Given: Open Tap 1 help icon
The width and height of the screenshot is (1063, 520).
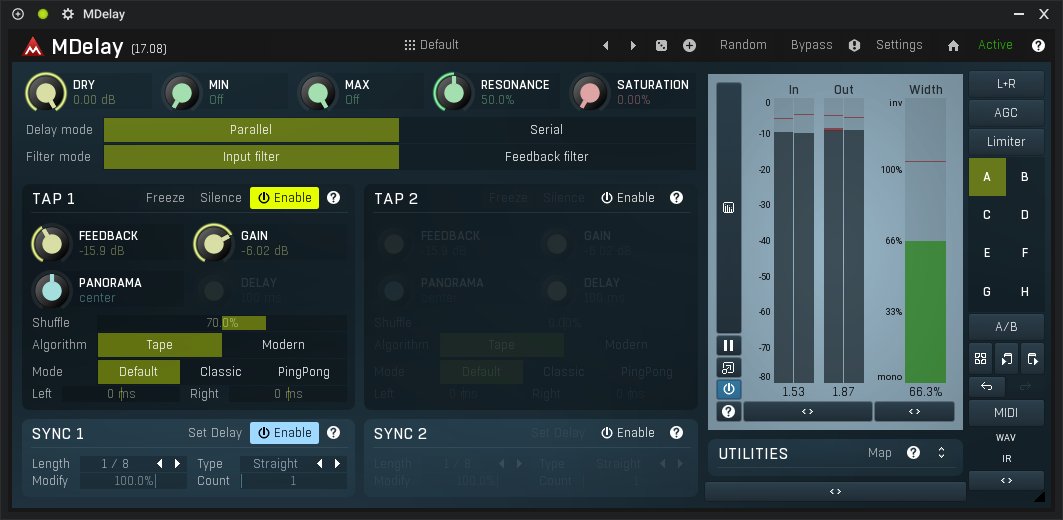Looking at the screenshot, I should pos(334,198).
